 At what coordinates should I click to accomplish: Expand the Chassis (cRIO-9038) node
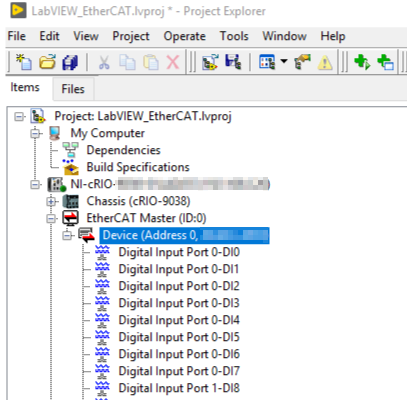[x=51, y=201]
